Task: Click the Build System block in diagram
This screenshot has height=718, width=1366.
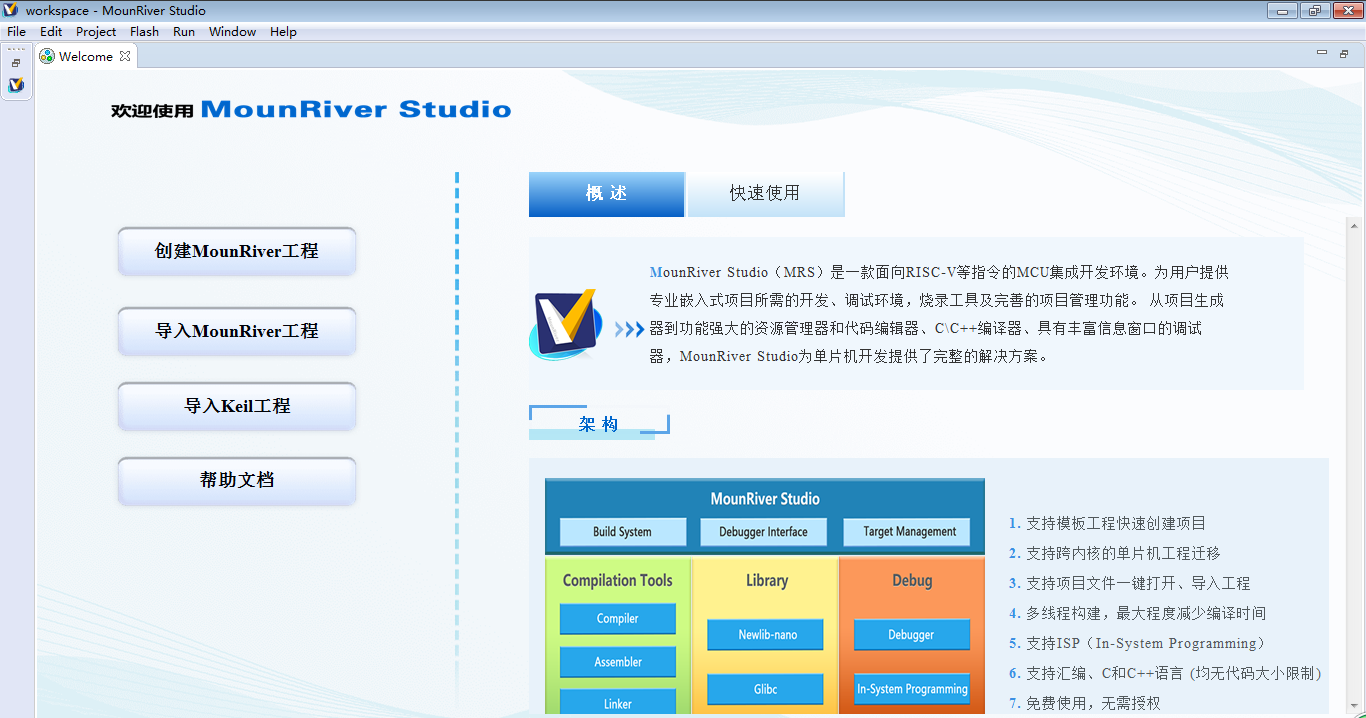Action: [622, 532]
